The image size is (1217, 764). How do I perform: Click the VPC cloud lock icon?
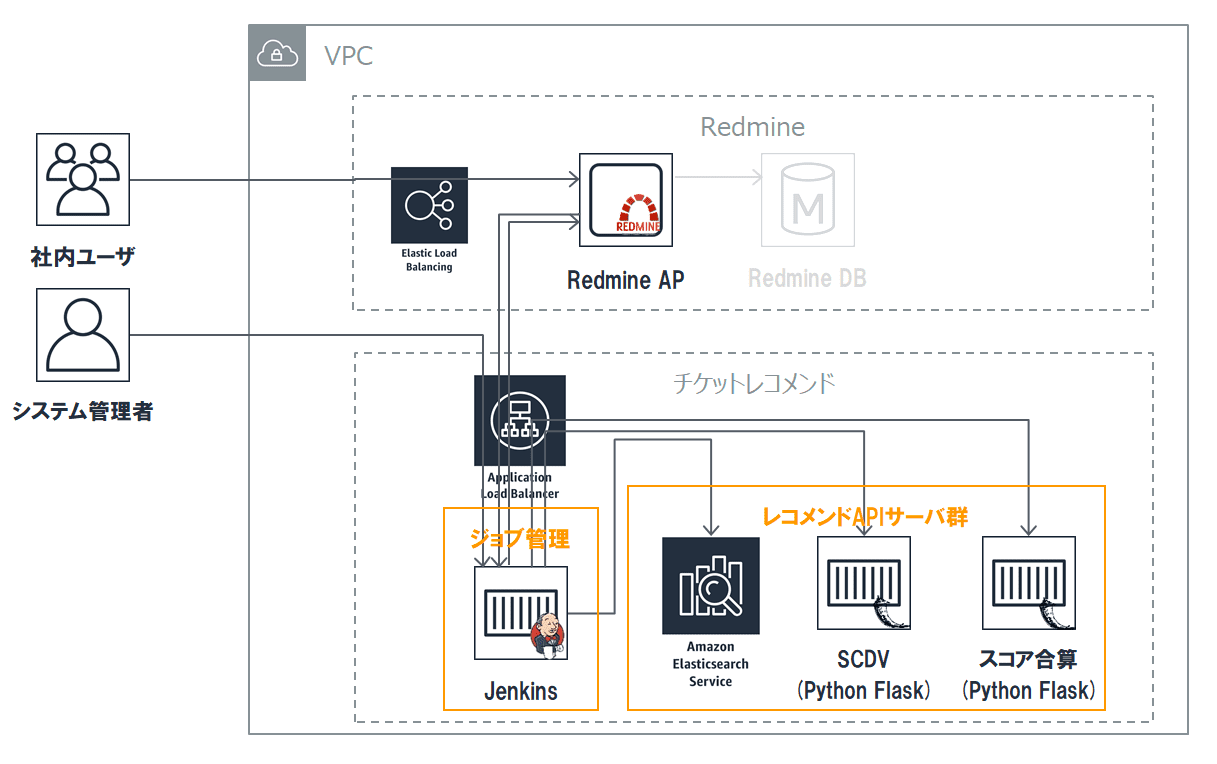pos(277,54)
